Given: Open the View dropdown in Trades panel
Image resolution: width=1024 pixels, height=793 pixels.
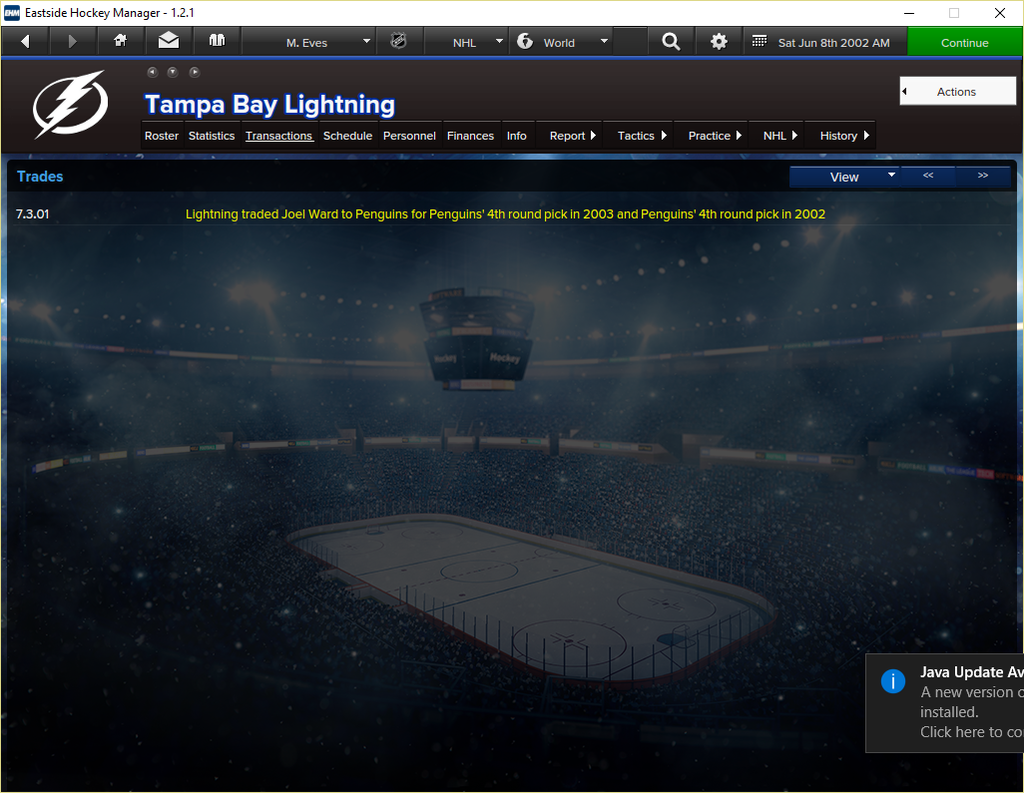Looking at the screenshot, I should pos(844,177).
